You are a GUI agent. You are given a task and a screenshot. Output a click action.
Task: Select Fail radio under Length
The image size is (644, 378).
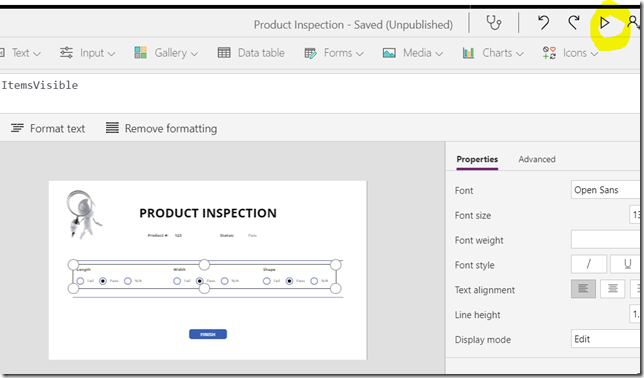(80, 281)
